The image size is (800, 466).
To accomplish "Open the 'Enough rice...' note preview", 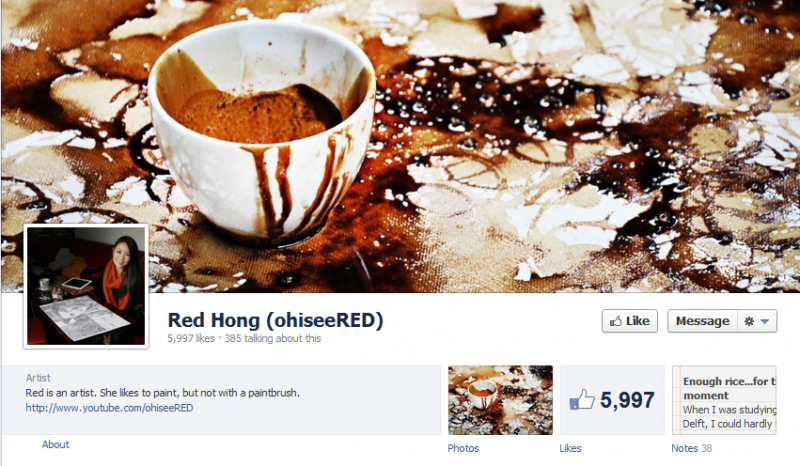I will pos(724,400).
